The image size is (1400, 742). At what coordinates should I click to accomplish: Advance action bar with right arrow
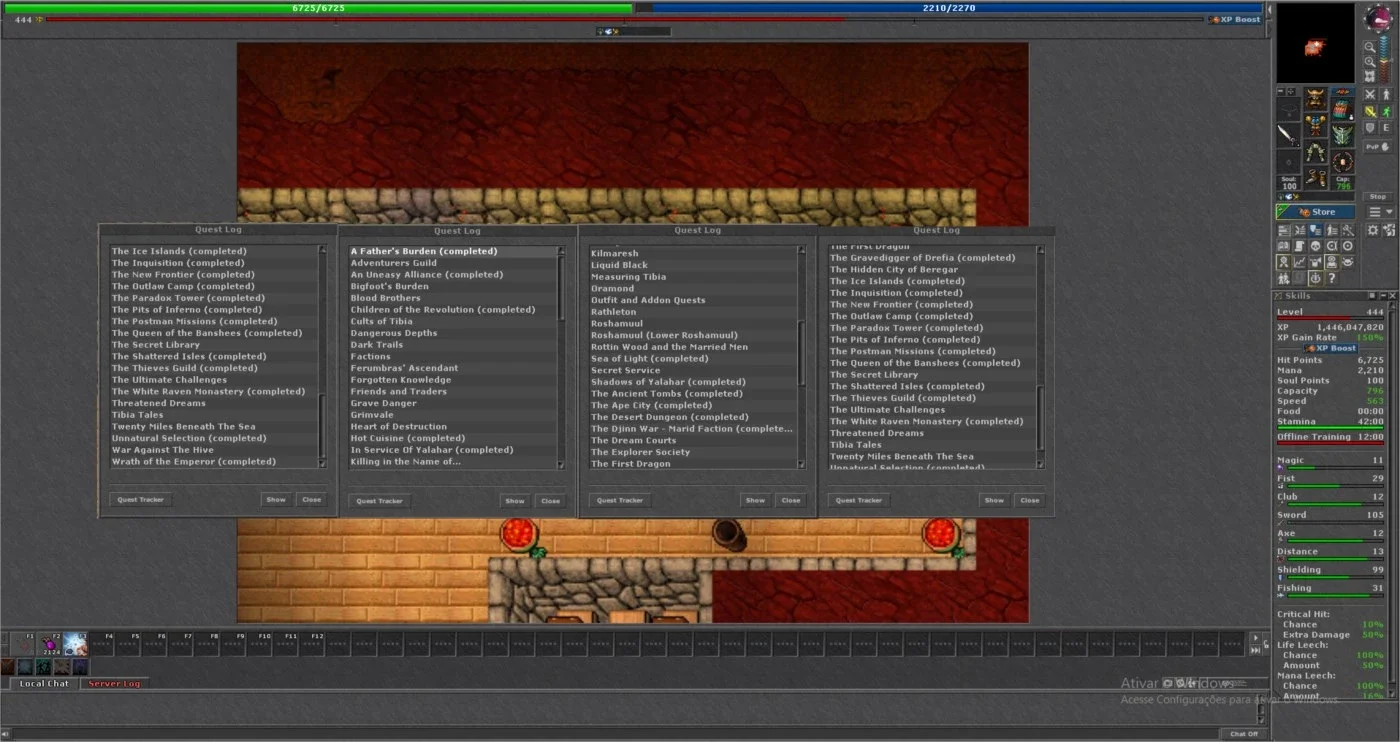point(1256,637)
